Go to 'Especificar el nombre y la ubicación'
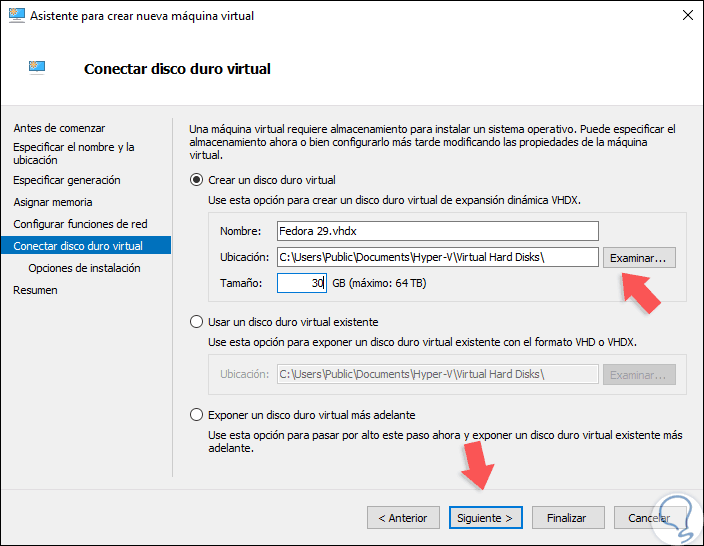 pyautogui.click(x=73, y=153)
